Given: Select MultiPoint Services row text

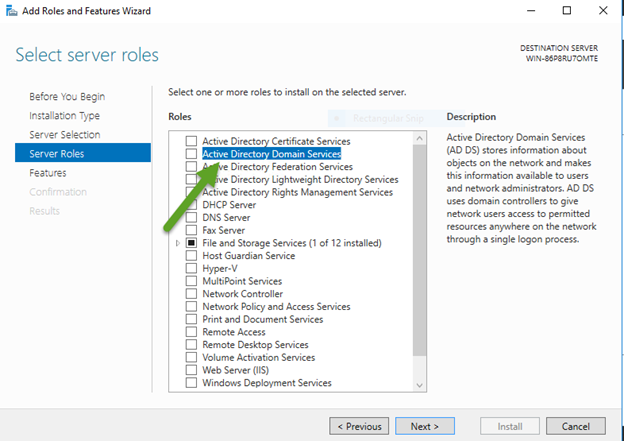Looking at the screenshot, I should tap(242, 281).
